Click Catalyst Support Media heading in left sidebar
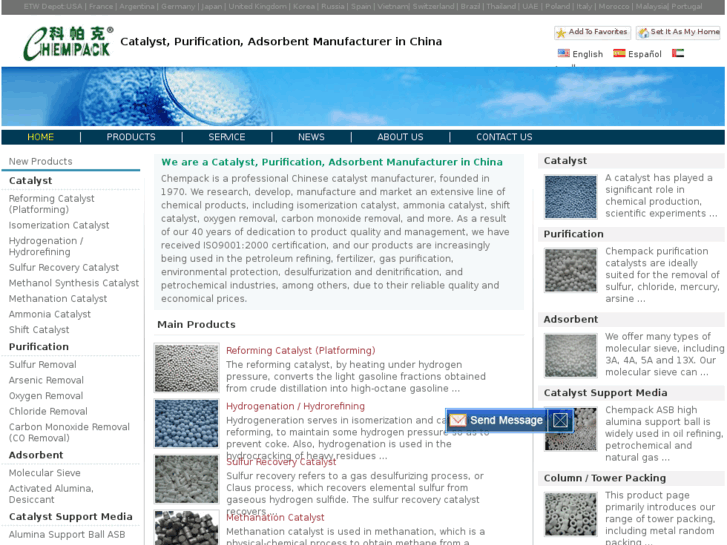Viewport: 727px width, 545px height. pos(70,516)
